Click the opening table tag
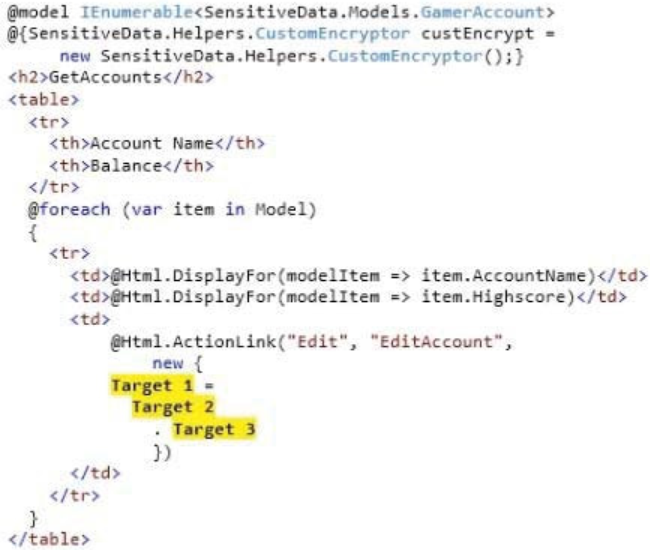 click(x=44, y=99)
